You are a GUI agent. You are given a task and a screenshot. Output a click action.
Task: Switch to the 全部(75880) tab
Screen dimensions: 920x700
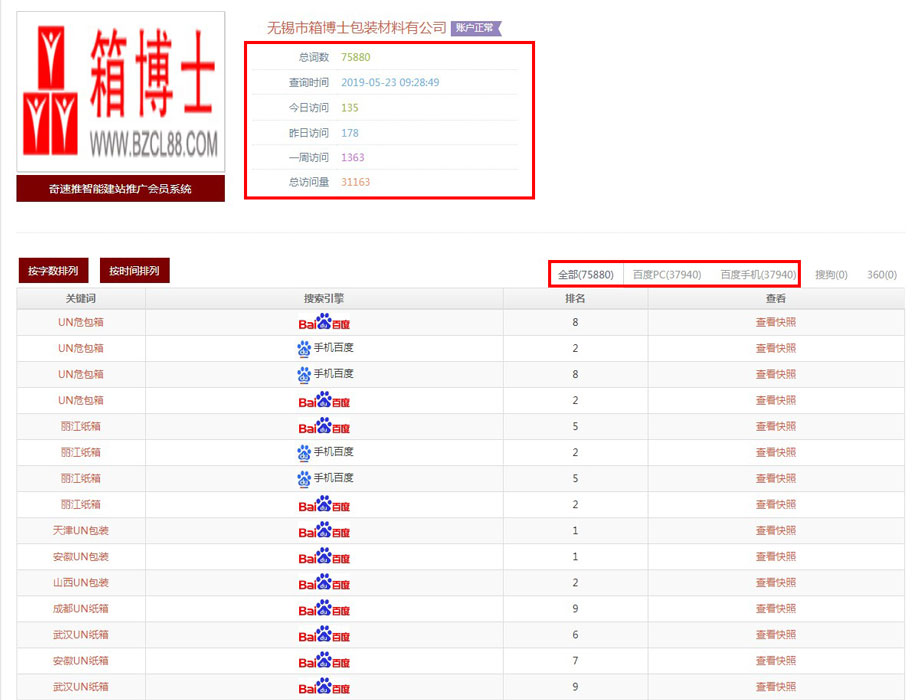[x=585, y=274]
